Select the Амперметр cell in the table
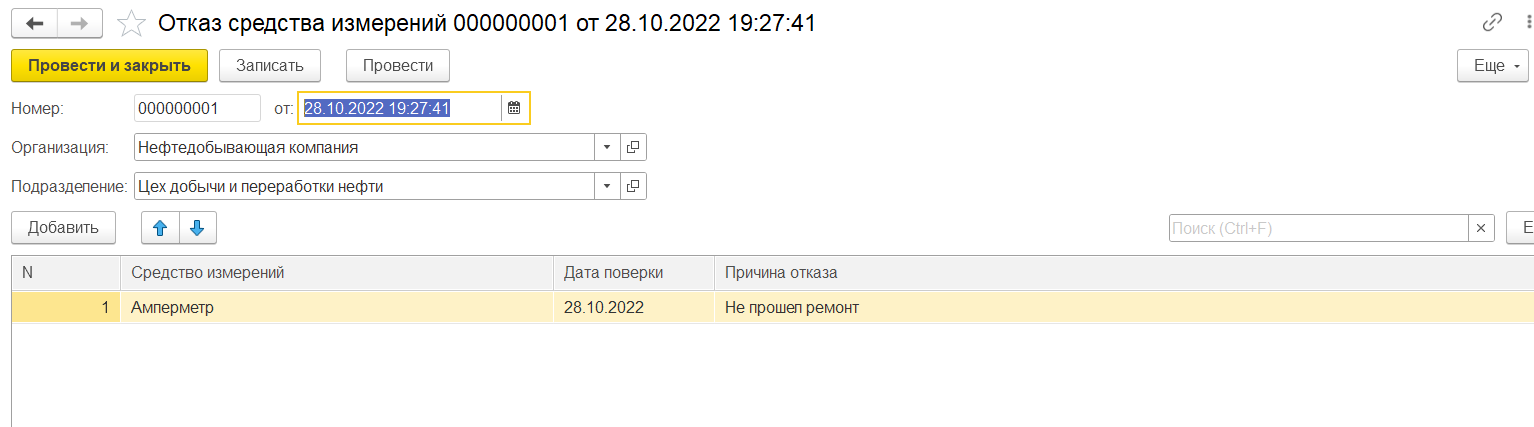This screenshot has width=1534, height=427. pos(337,308)
